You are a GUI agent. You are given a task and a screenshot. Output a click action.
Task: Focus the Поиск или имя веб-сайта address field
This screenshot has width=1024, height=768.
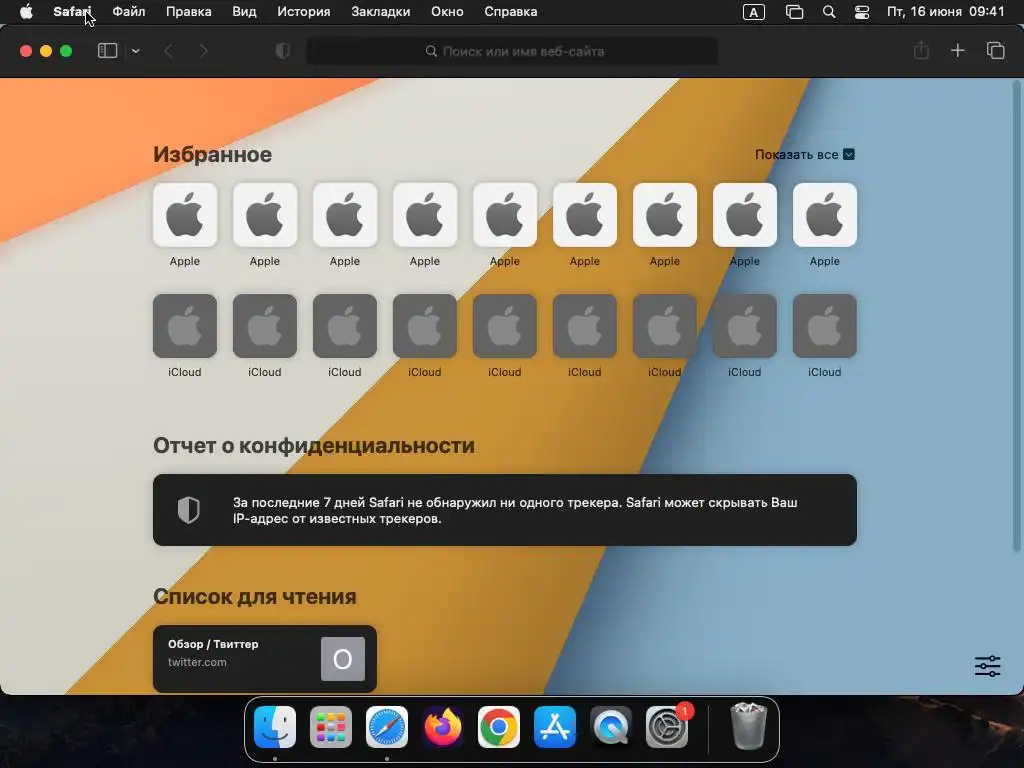pos(512,51)
